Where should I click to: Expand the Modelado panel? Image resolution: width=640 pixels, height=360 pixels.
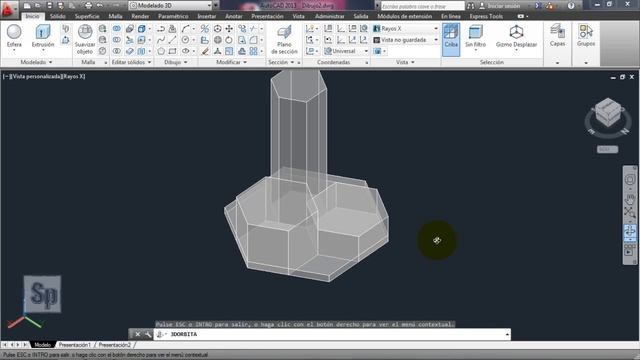(36, 62)
